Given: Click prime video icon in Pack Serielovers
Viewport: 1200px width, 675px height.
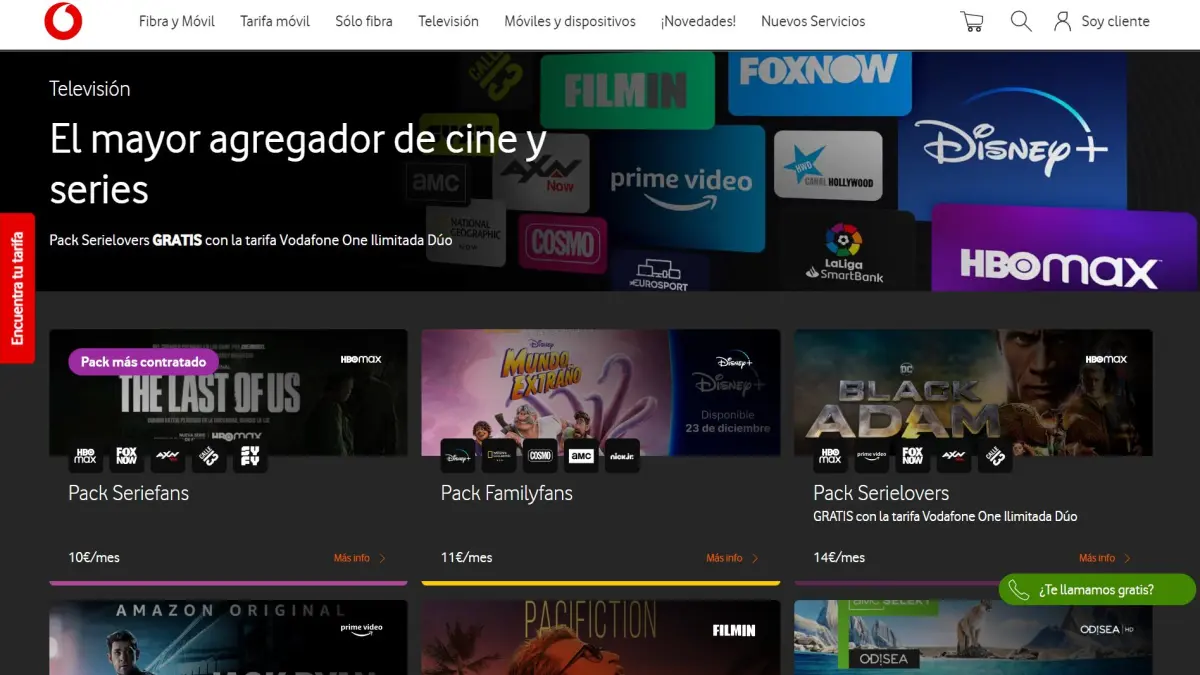Looking at the screenshot, I should pyautogui.click(x=871, y=456).
